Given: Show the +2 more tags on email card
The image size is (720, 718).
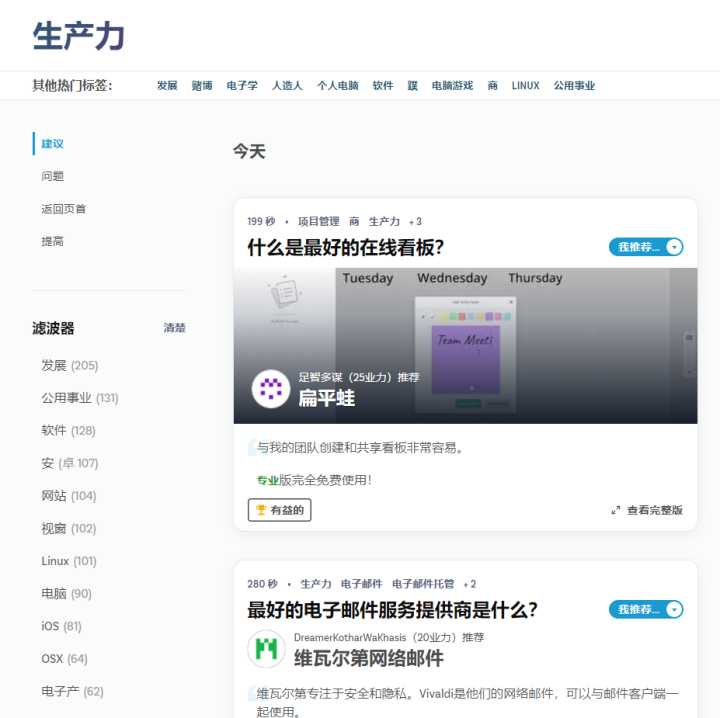Looking at the screenshot, I should 470,584.
